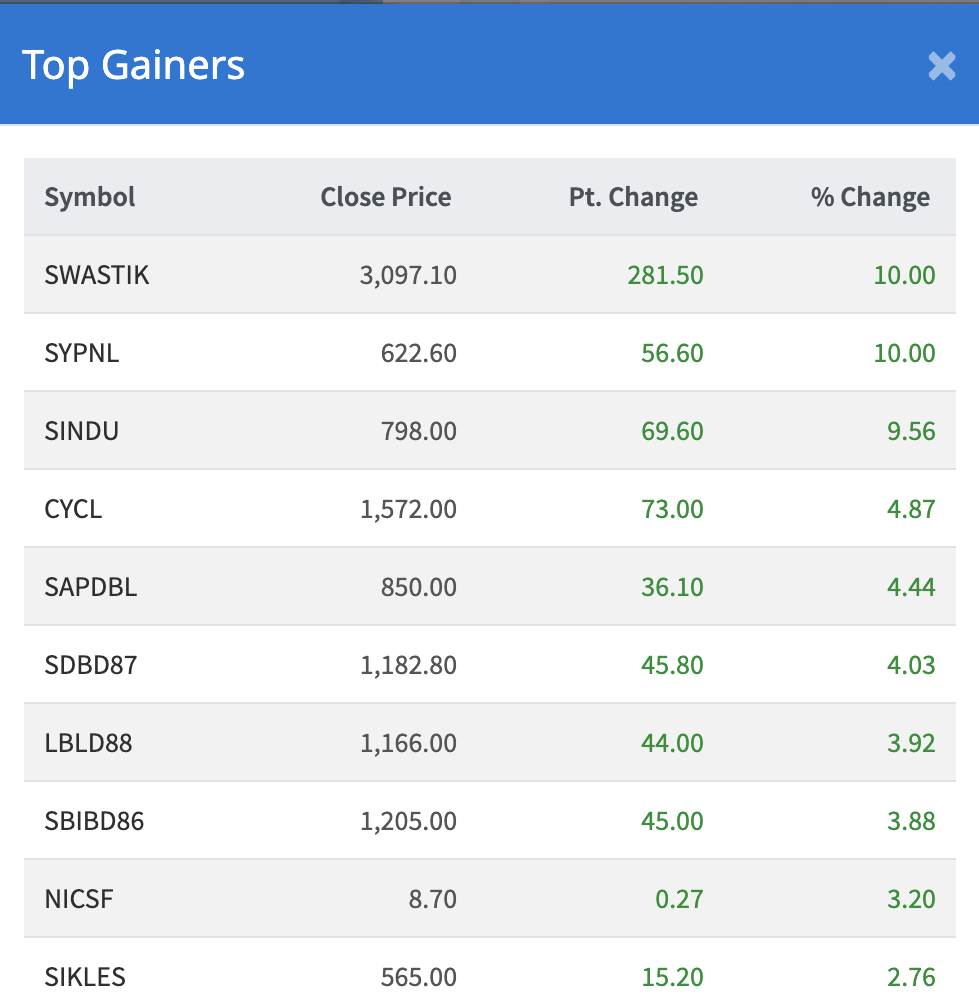Open the SIKLES stock symbol

point(85,977)
